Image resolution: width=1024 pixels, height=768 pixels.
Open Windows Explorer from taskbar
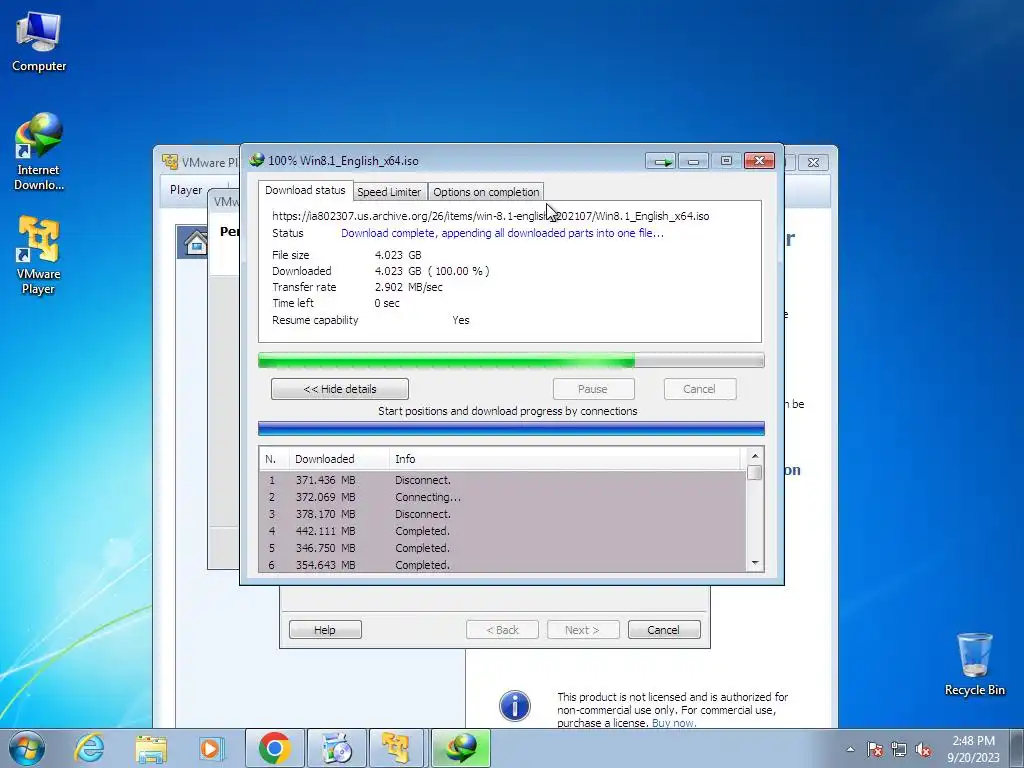[x=151, y=748]
